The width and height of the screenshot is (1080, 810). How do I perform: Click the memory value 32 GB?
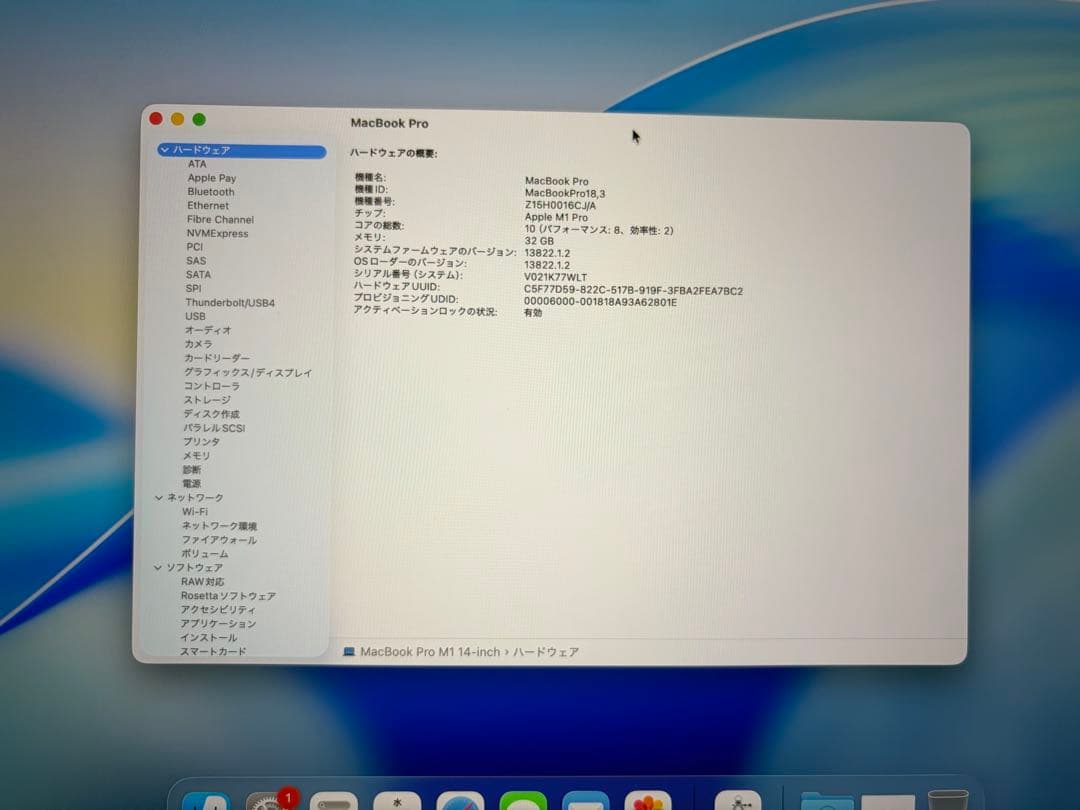pos(539,241)
